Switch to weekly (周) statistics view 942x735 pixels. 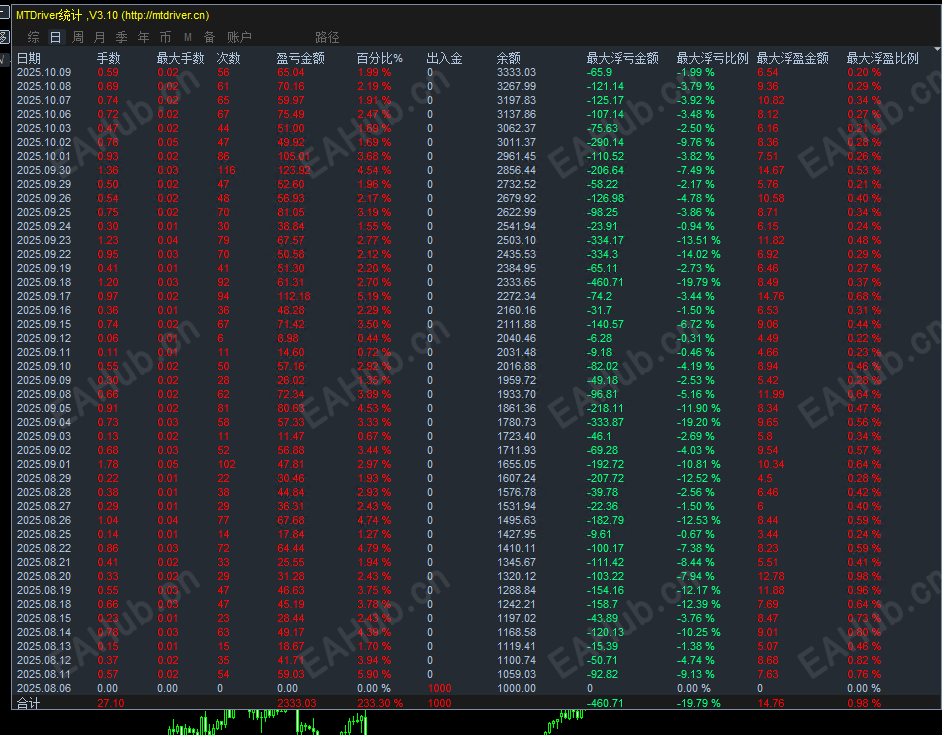77,36
